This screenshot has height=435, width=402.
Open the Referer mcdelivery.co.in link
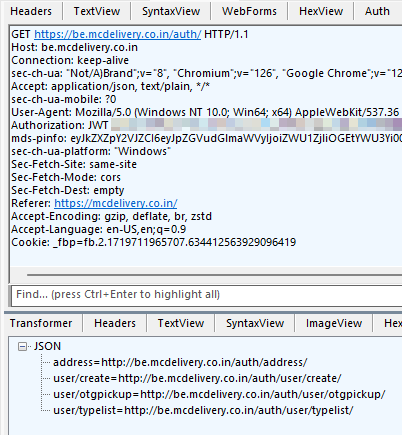point(116,203)
